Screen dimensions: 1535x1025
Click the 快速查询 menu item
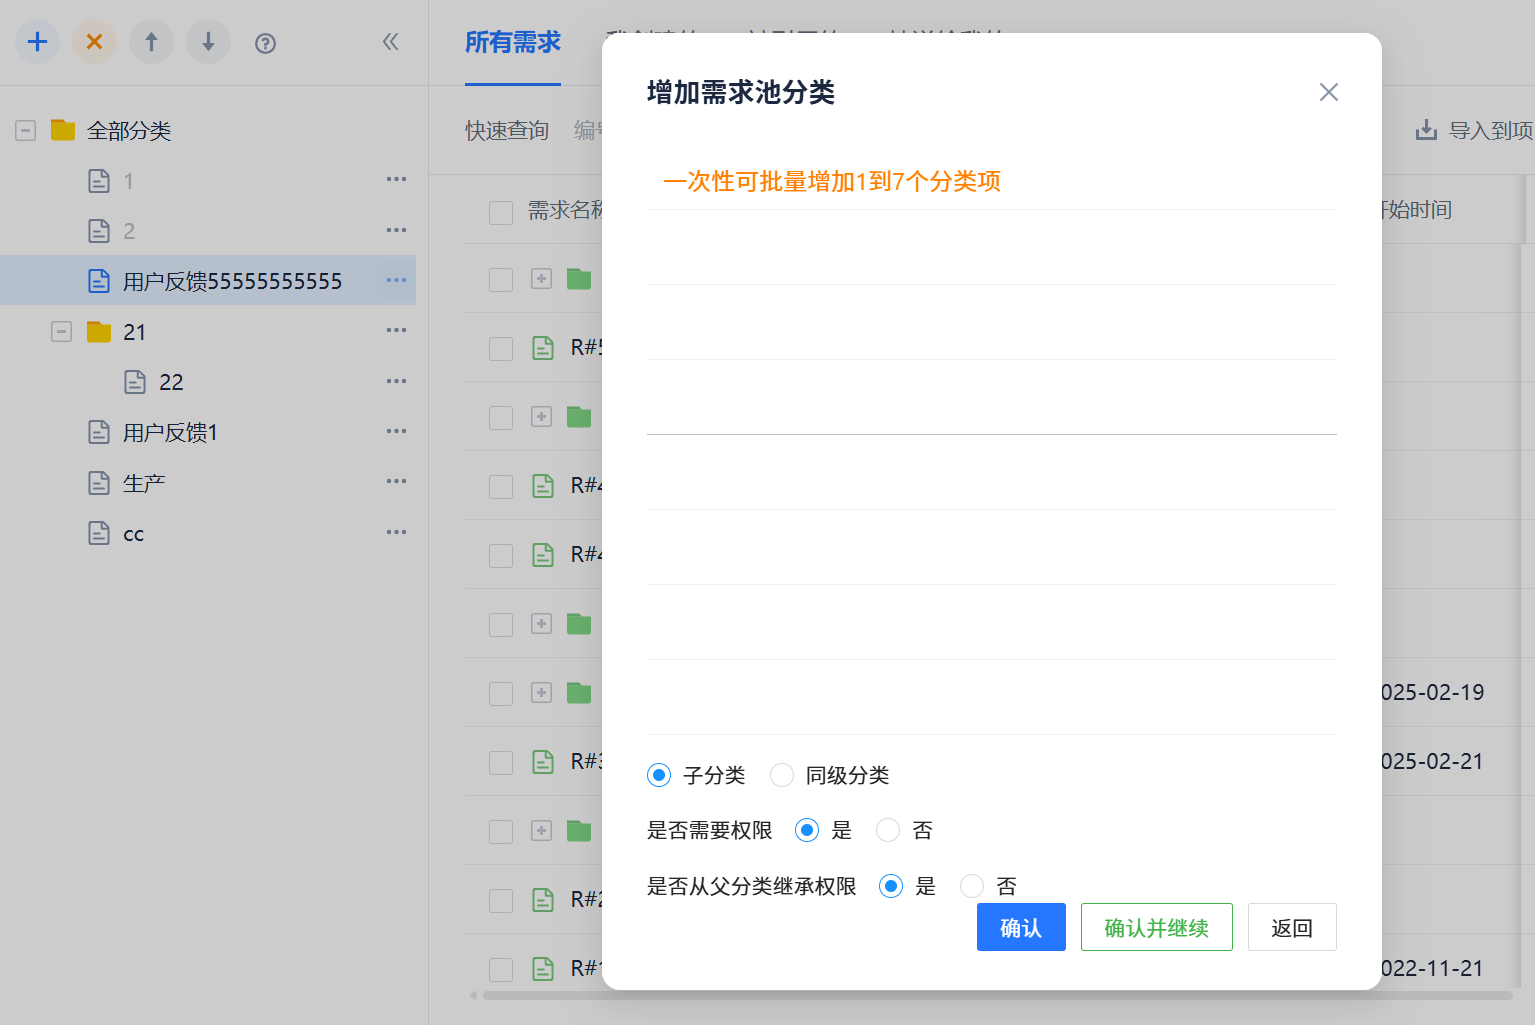coord(506,130)
